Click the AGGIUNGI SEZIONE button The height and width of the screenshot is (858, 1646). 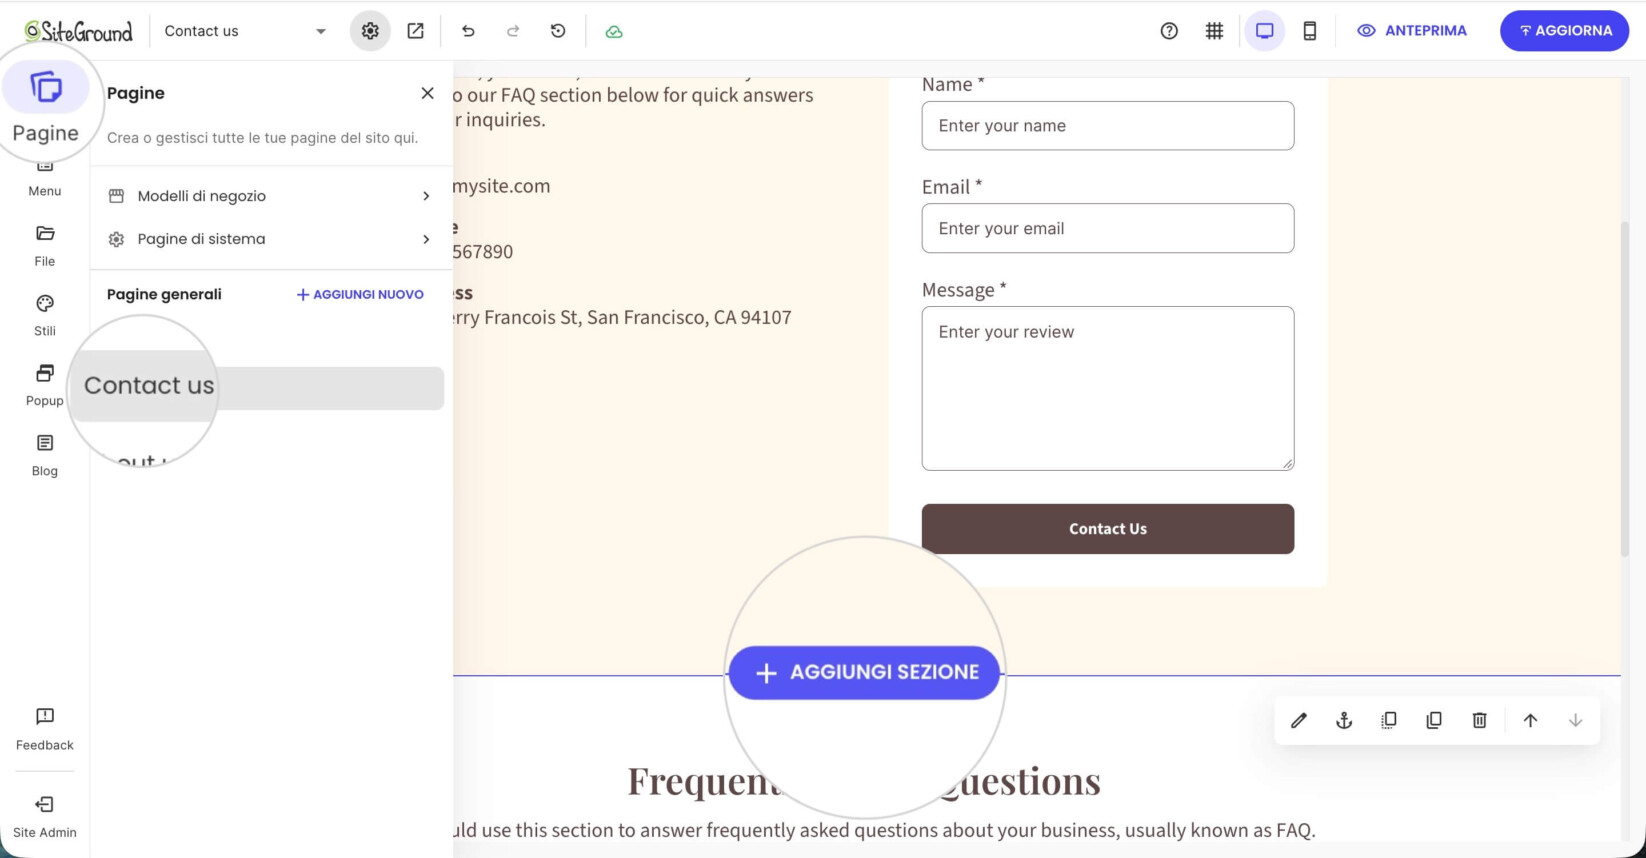pyautogui.click(x=864, y=673)
